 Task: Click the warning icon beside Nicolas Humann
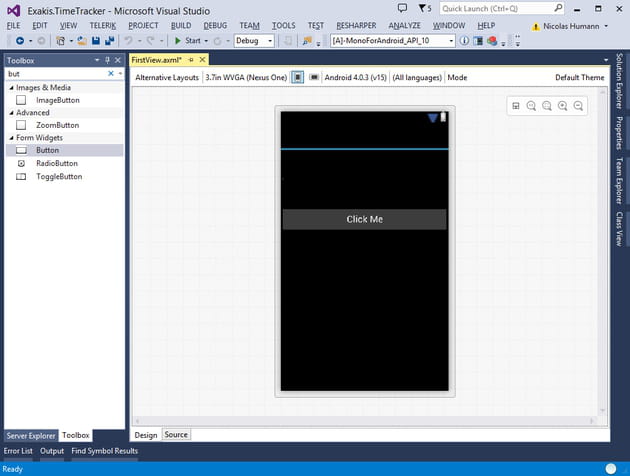(x=536, y=27)
